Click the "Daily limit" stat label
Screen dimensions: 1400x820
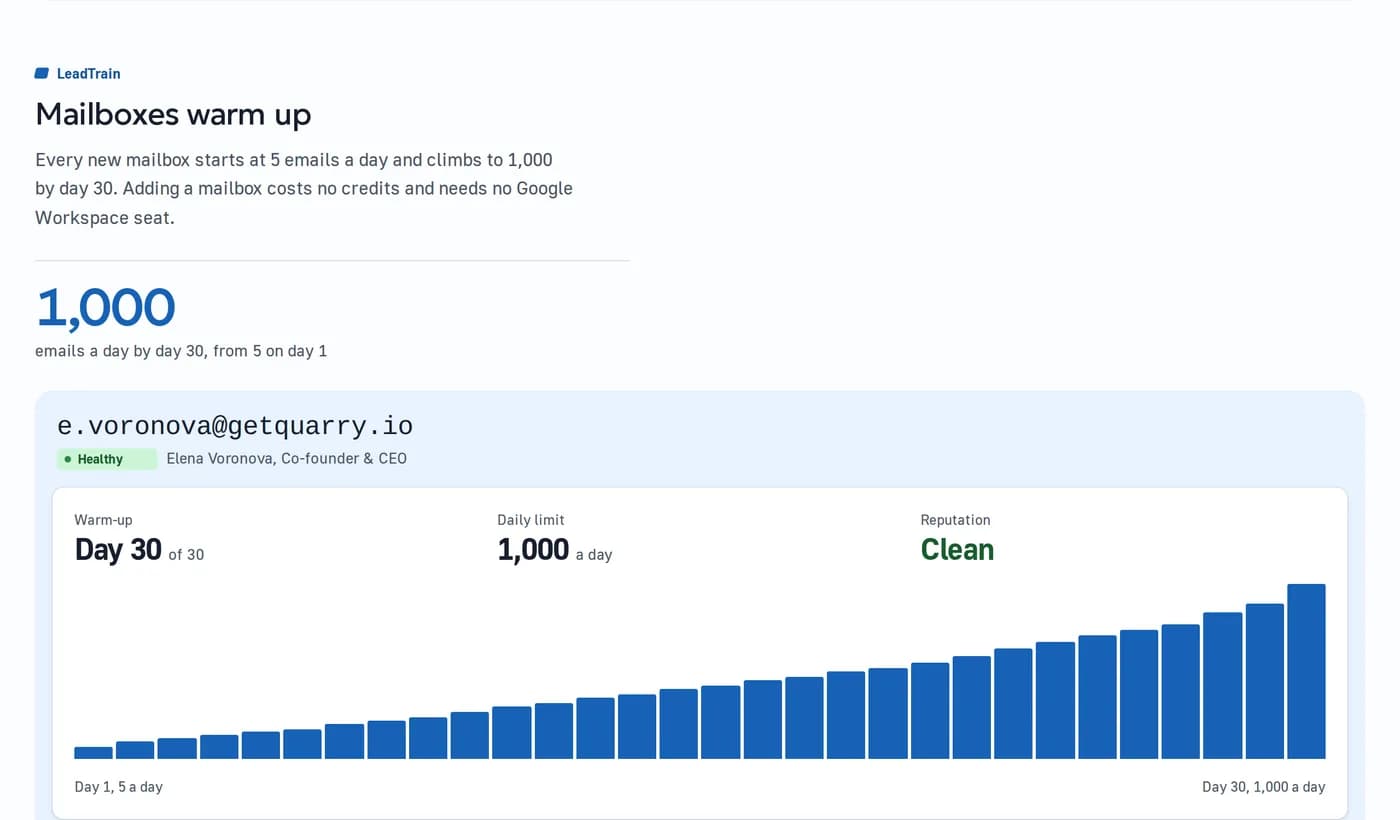point(531,520)
